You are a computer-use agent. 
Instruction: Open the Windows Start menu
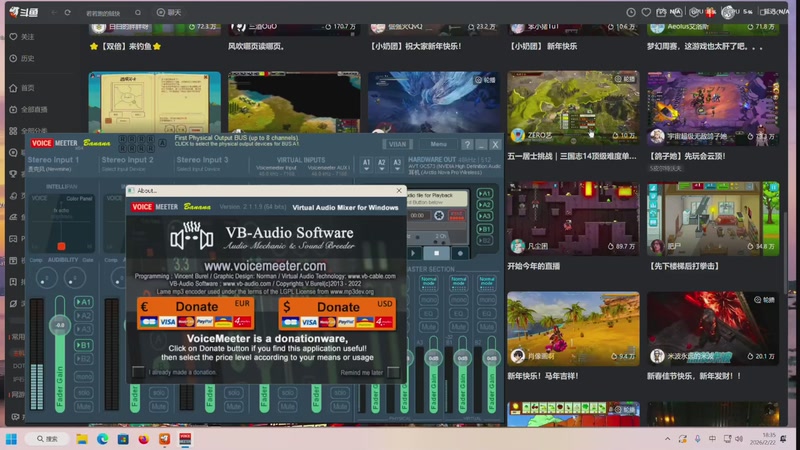[x=11, y=439]
